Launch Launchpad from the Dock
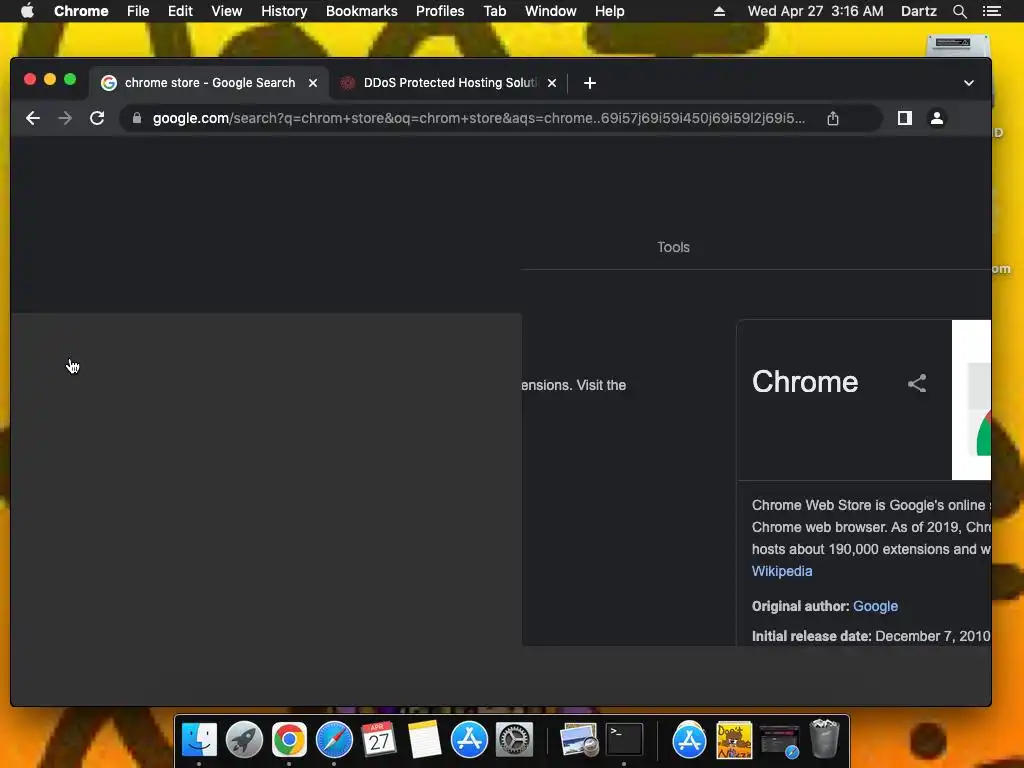 (244, 740)
